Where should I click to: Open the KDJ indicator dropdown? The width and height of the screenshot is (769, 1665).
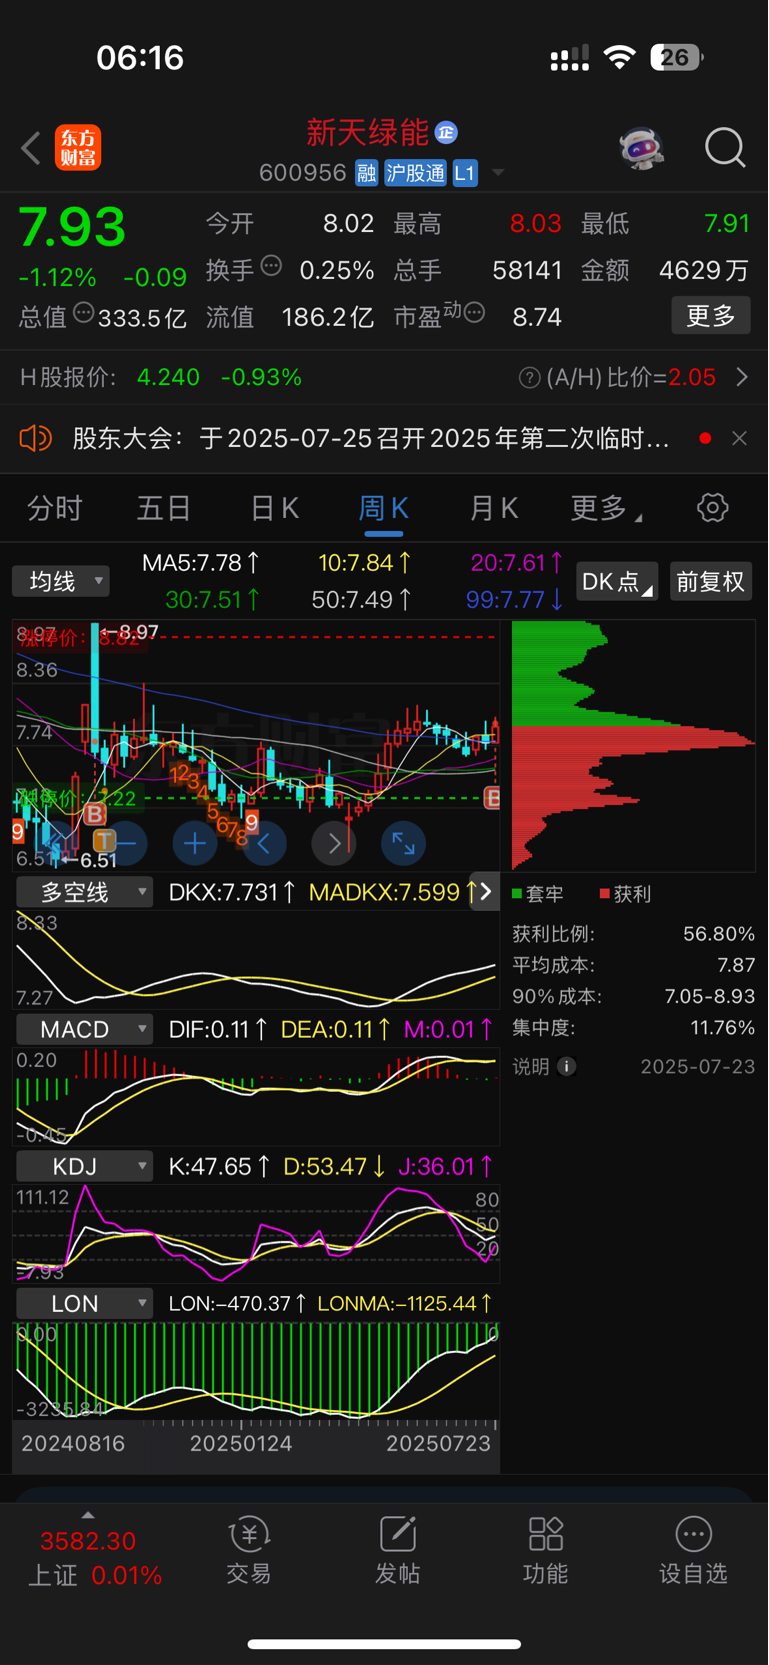coord(84,1166)
